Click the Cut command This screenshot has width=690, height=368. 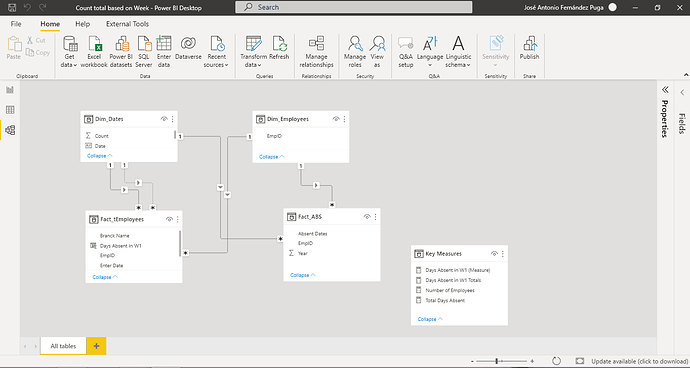coord(36,40)
